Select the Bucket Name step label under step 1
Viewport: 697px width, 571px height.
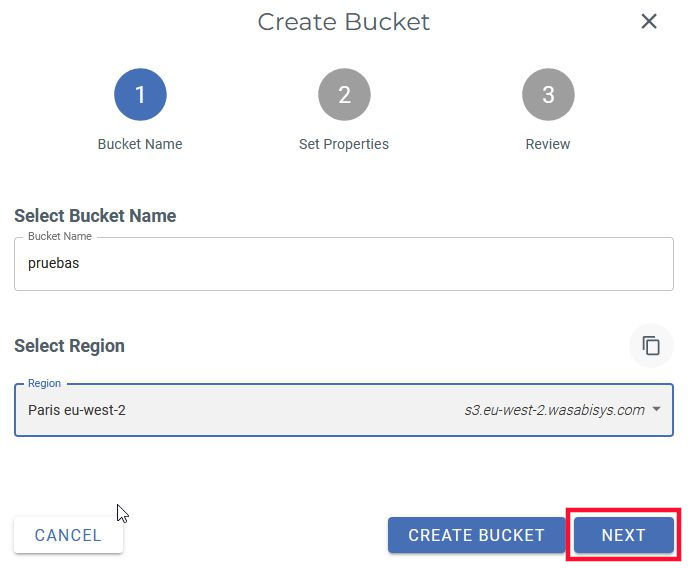click(x=140, y=144)
